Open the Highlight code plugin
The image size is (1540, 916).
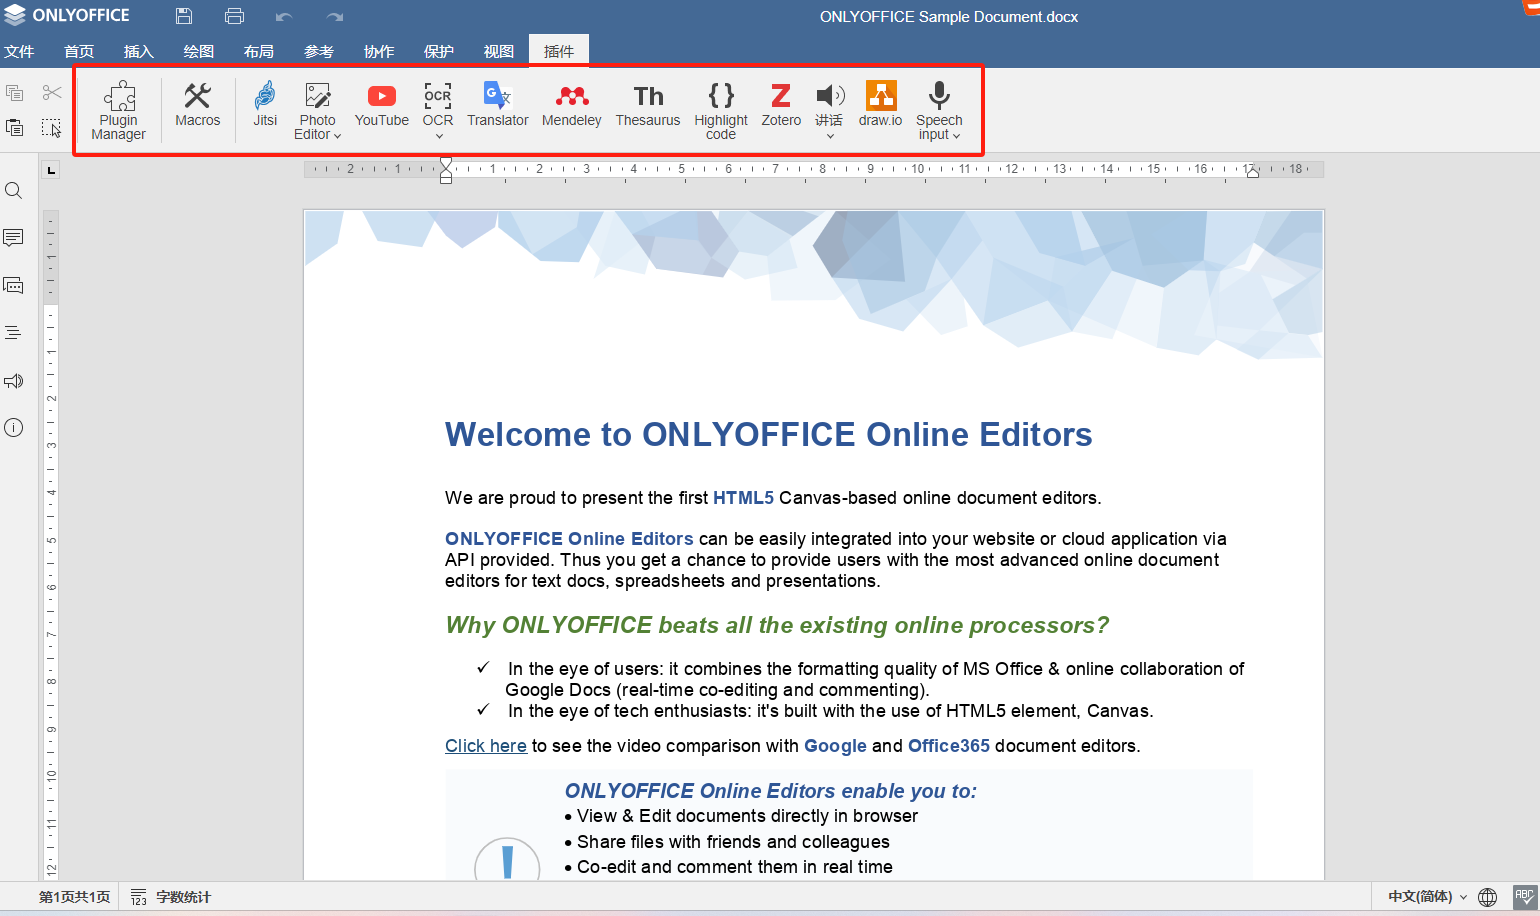(x=721, y=110)
